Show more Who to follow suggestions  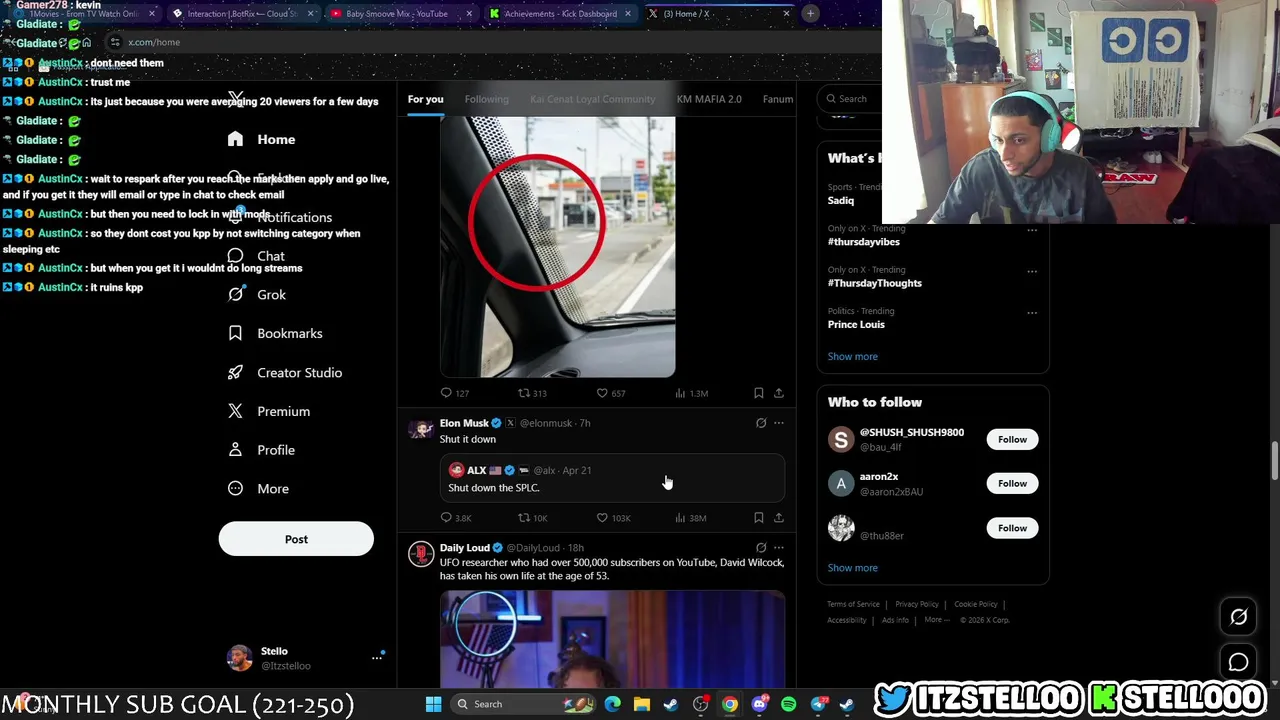[853, 567]
